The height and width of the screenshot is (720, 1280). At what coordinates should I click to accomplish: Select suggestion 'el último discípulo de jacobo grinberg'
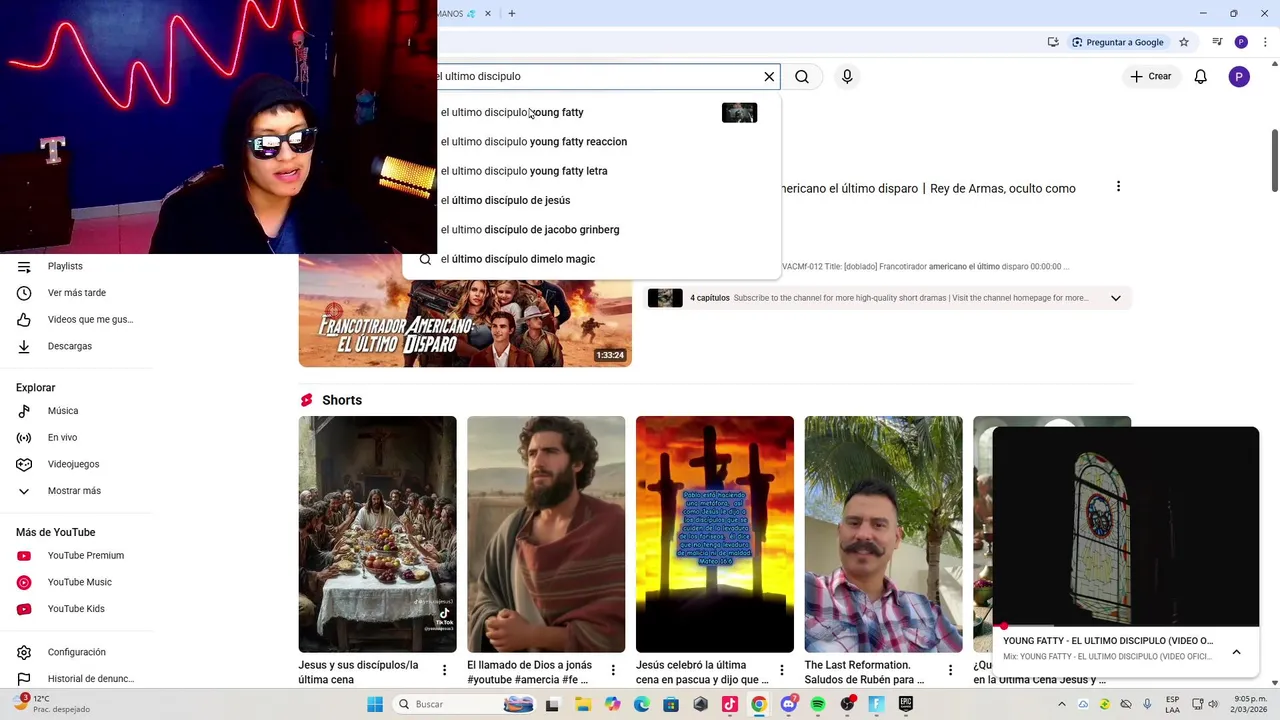click(x=530, y=229)
